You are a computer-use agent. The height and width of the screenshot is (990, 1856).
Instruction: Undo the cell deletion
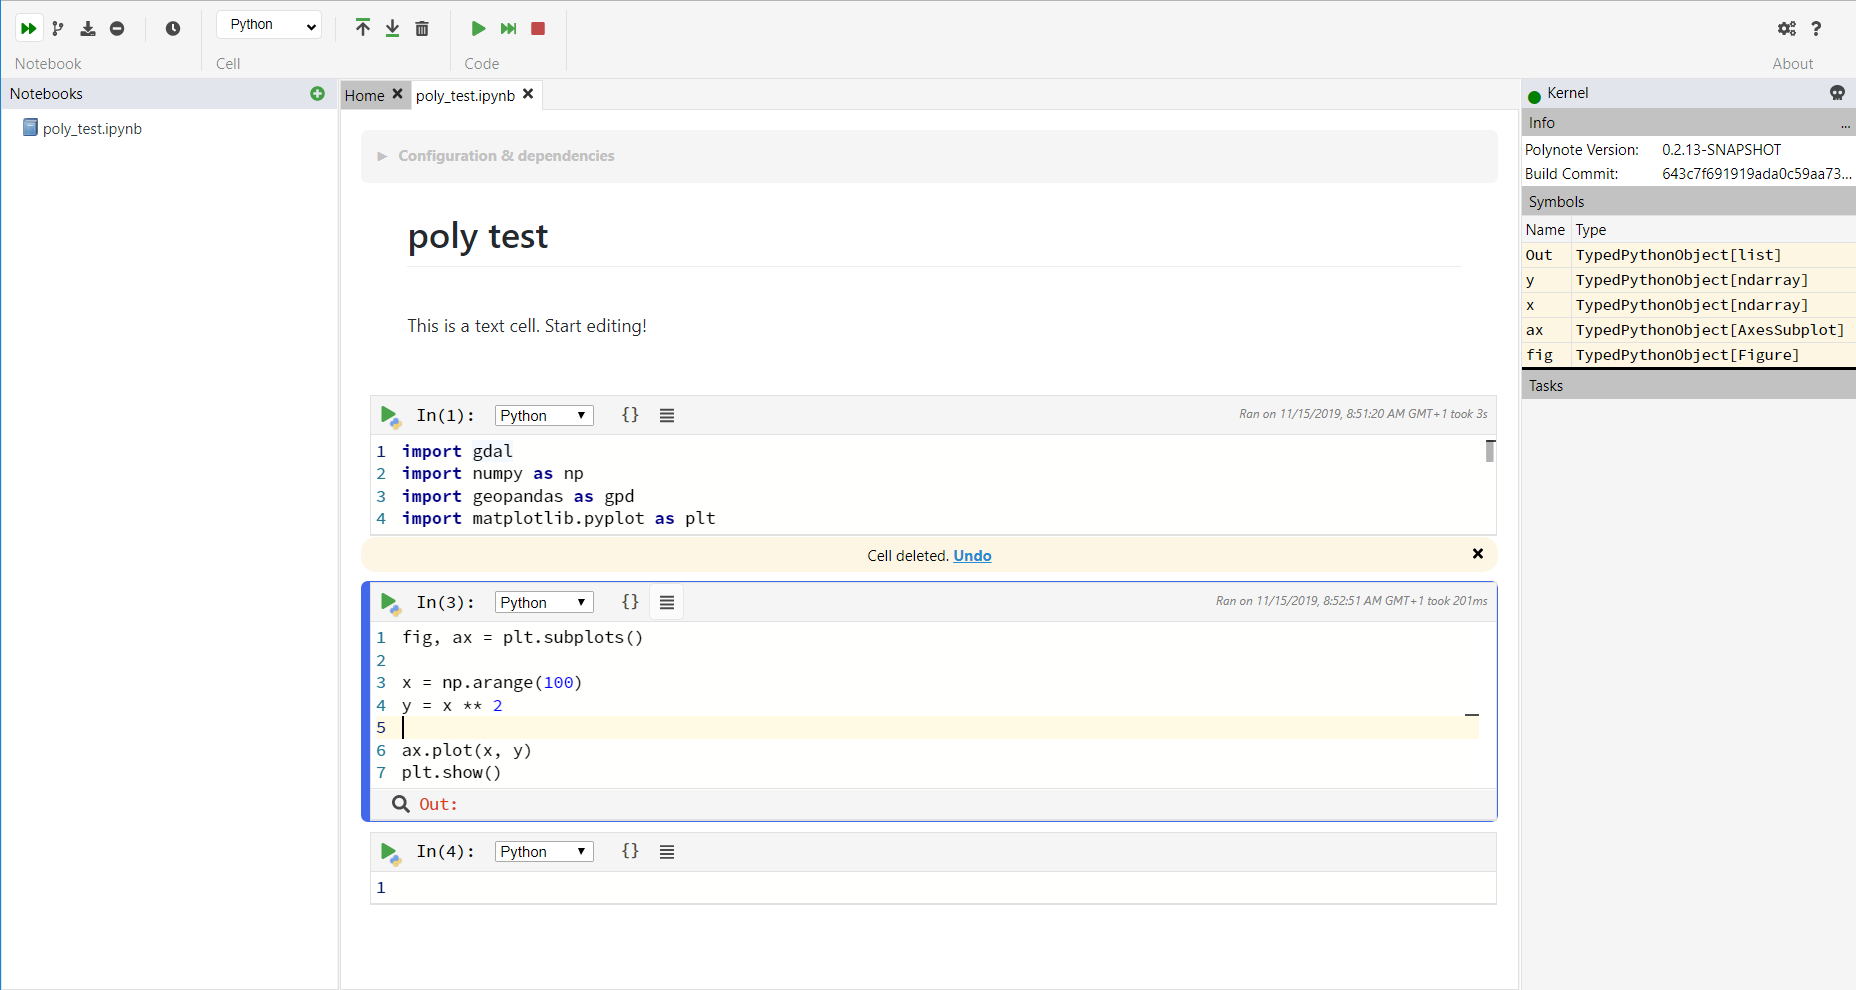coord(971,555)
